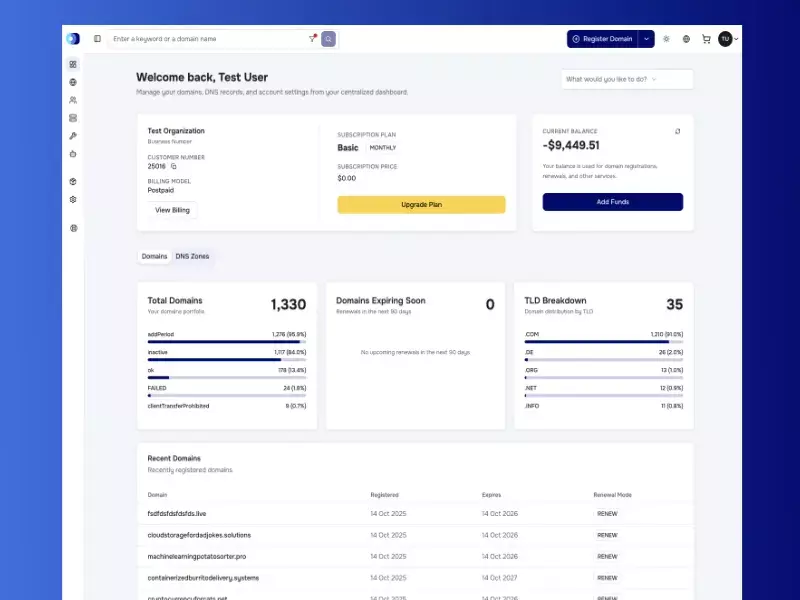
Task: Open the wrench tools icon in sidebar
Action: point(73,136)
